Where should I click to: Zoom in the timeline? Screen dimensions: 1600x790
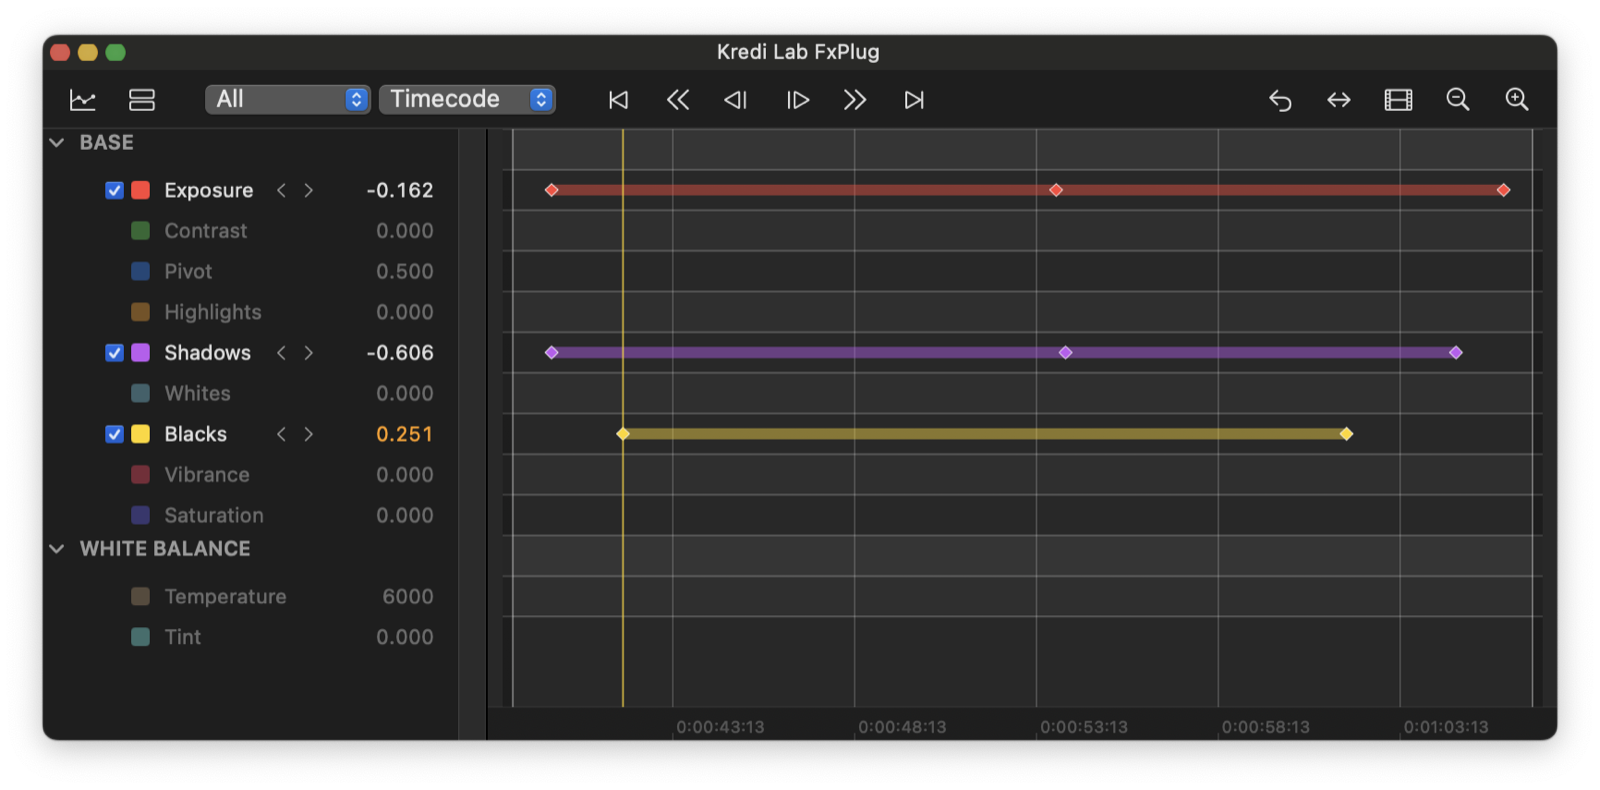pyautogui.click(x=1517, y=100)
